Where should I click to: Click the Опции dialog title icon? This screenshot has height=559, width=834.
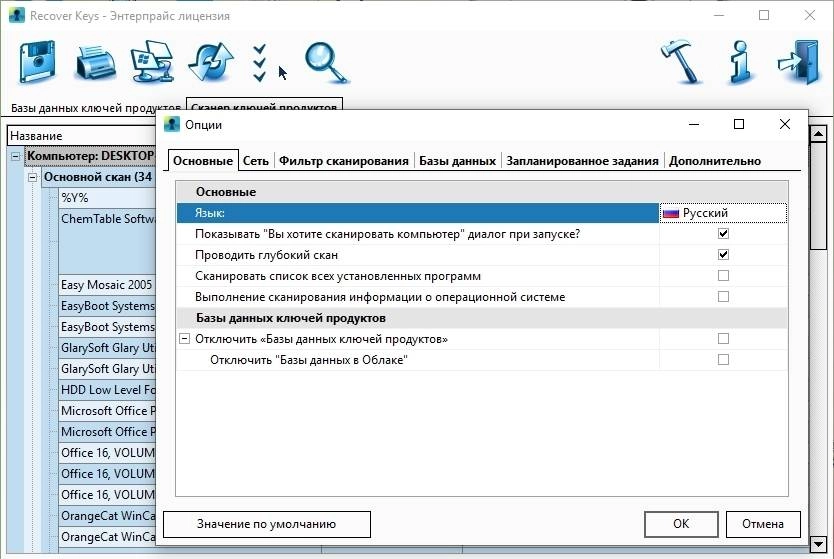click(x=172, y=124)
